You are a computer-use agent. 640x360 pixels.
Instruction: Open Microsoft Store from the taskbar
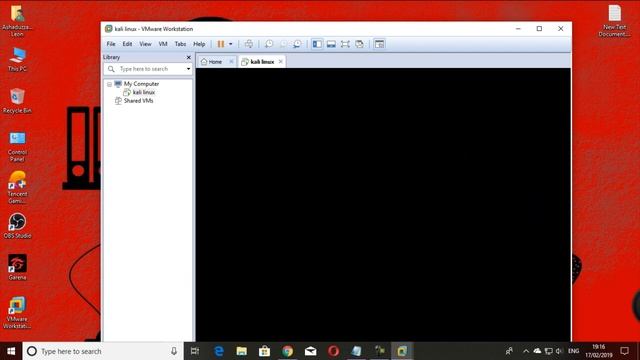pyautogui.click(x=264, y=351)
